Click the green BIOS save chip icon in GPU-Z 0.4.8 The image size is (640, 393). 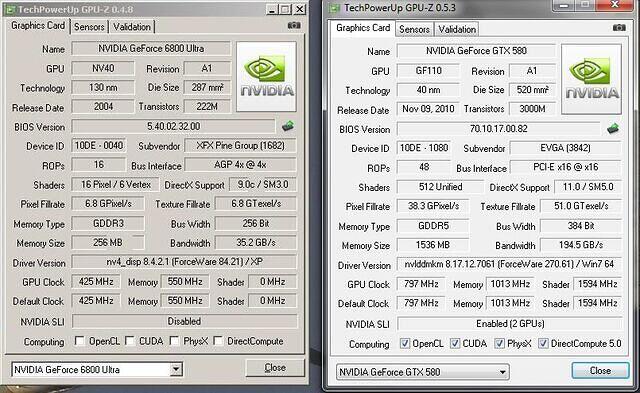(x=288, y=126)
